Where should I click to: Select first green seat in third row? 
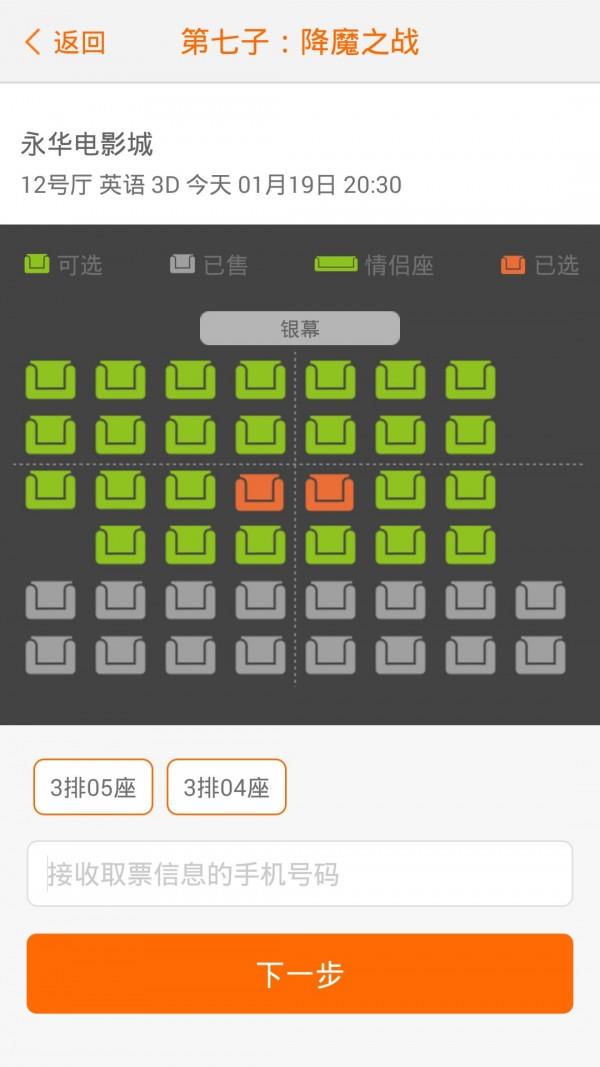point(50,491)
